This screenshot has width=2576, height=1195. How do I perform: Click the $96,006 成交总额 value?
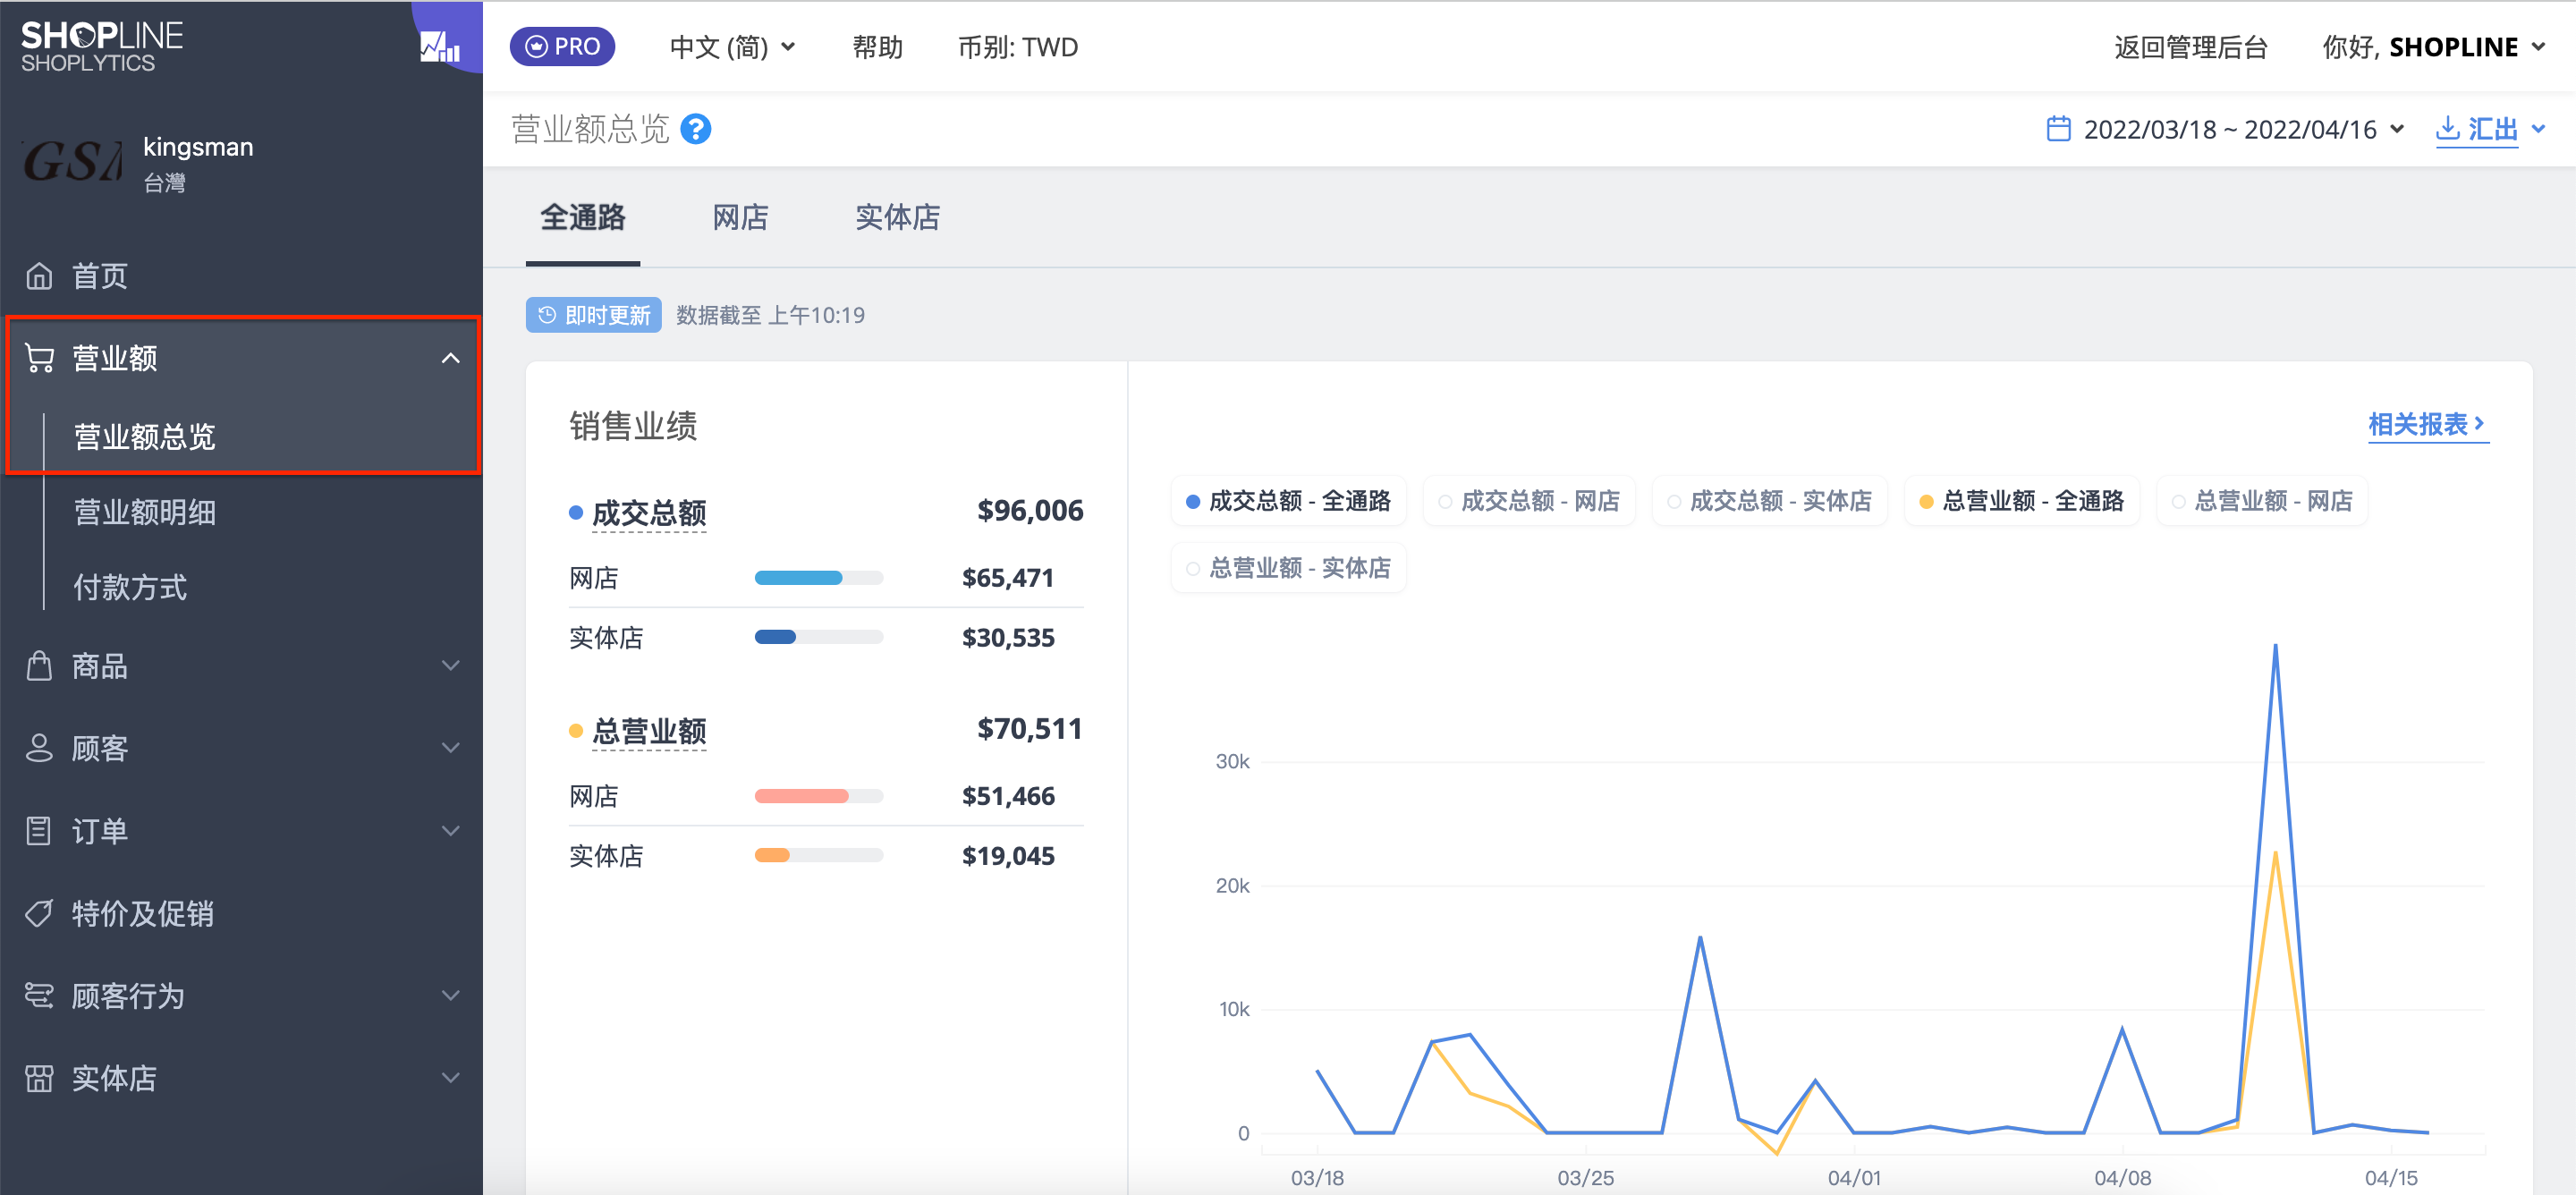1030,511
